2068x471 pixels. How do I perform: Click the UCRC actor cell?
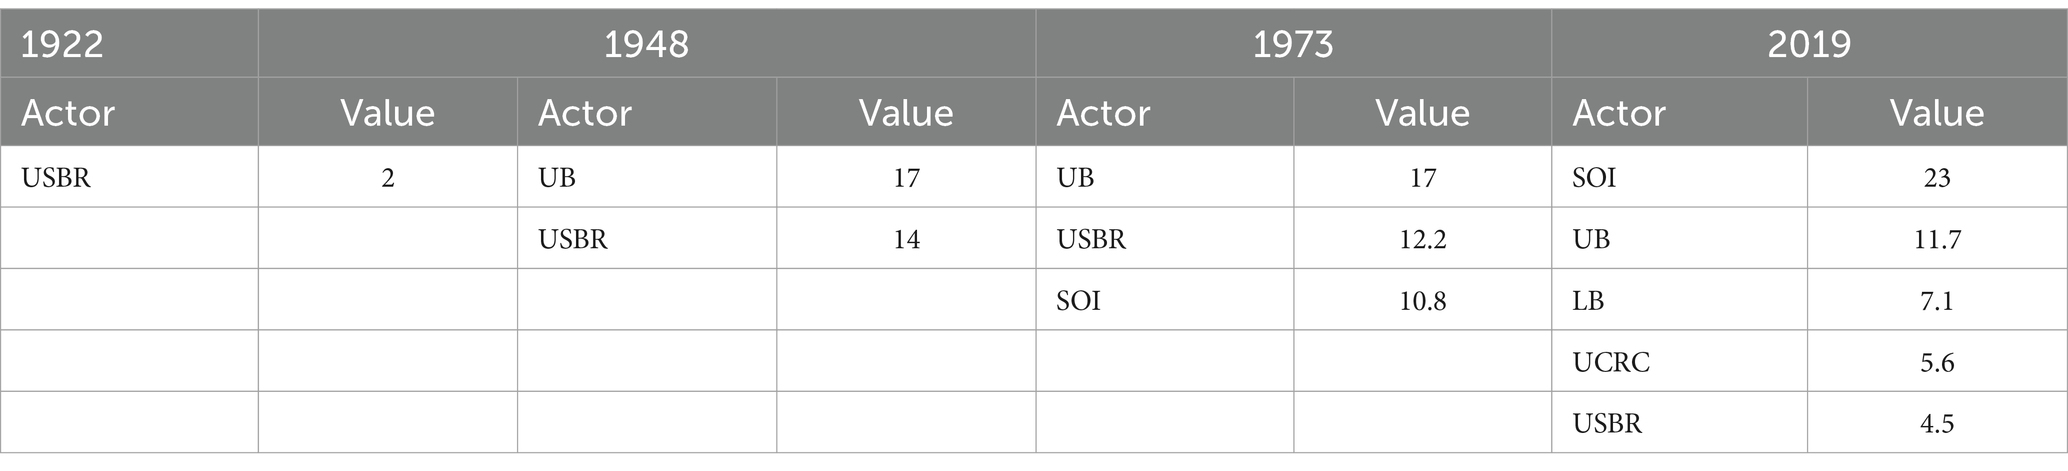1679,361
